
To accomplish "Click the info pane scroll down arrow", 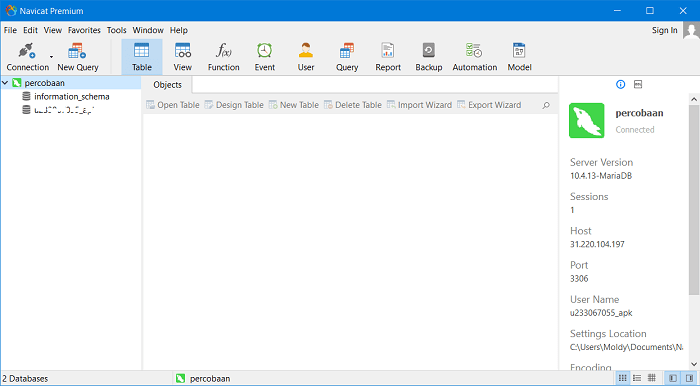I will click(693, 364).
